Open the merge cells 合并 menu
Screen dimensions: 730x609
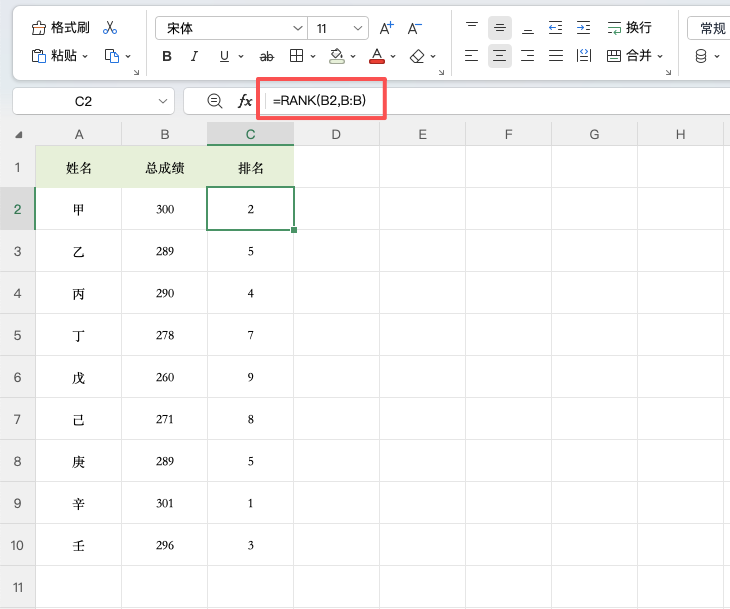[x=660, y=56]
